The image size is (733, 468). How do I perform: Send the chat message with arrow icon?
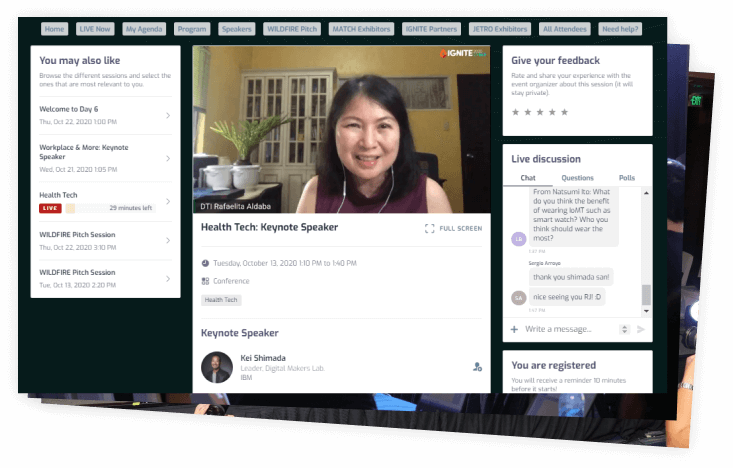(x=640, y=329)
